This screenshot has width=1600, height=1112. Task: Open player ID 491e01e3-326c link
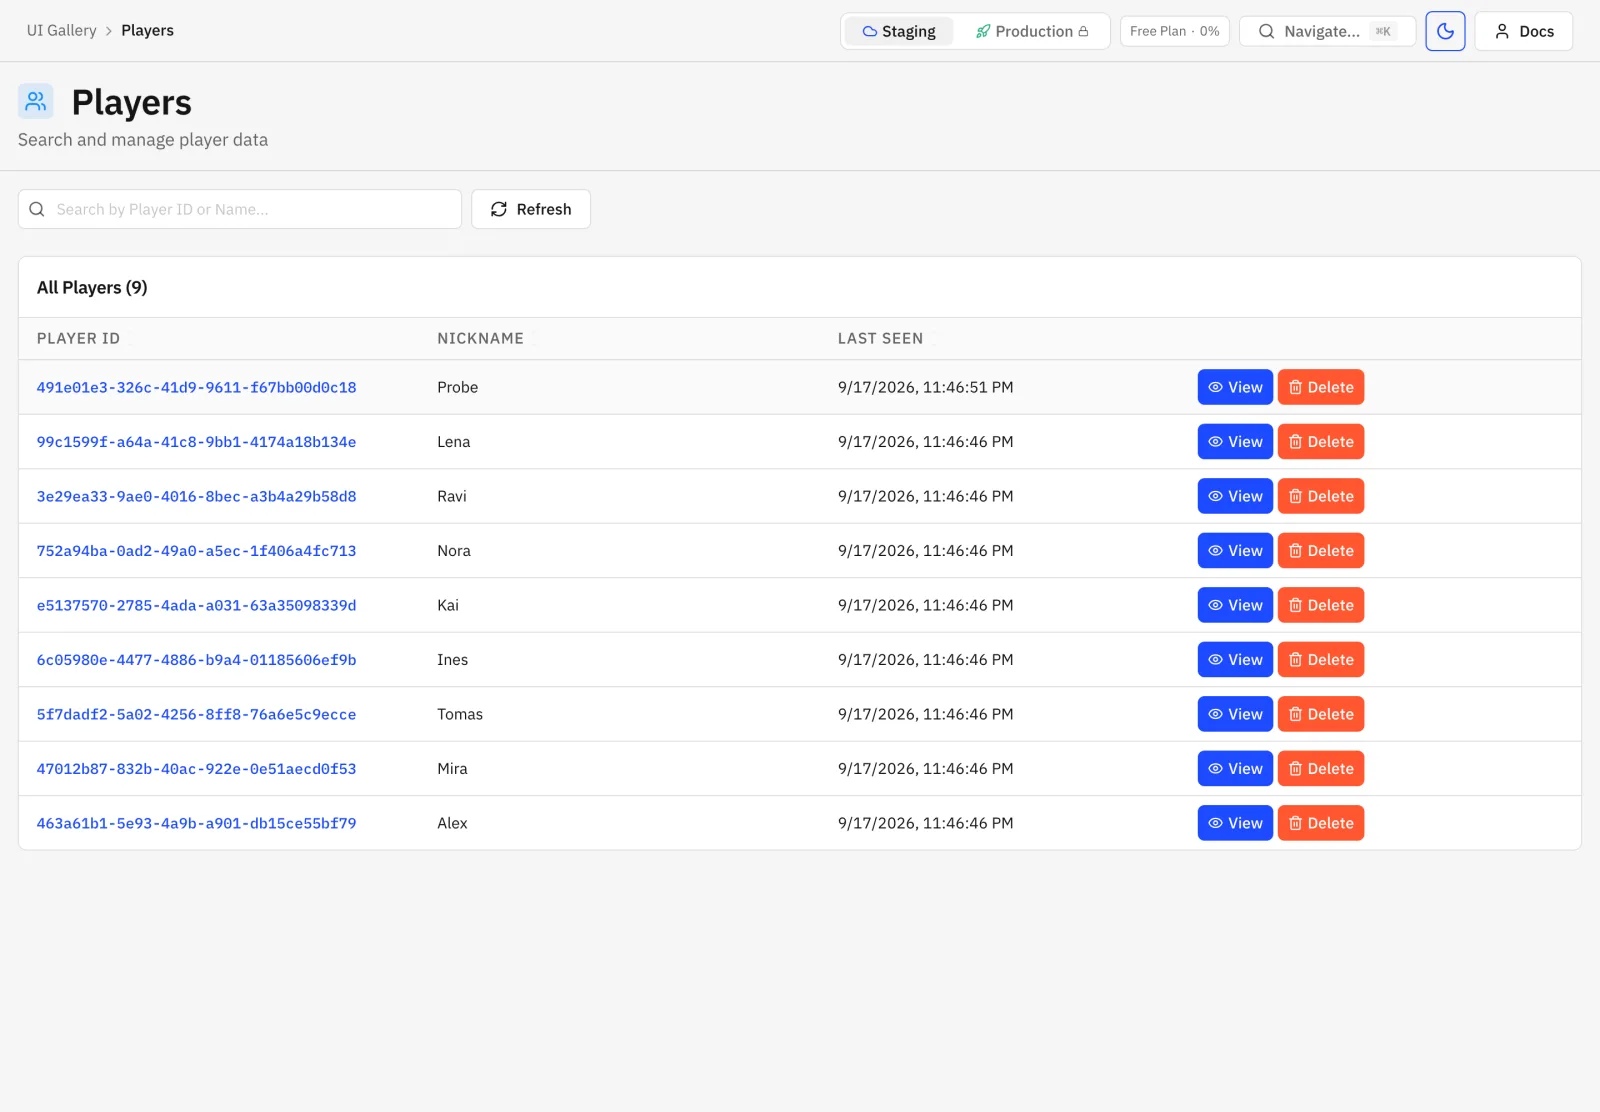coord(196,387)
